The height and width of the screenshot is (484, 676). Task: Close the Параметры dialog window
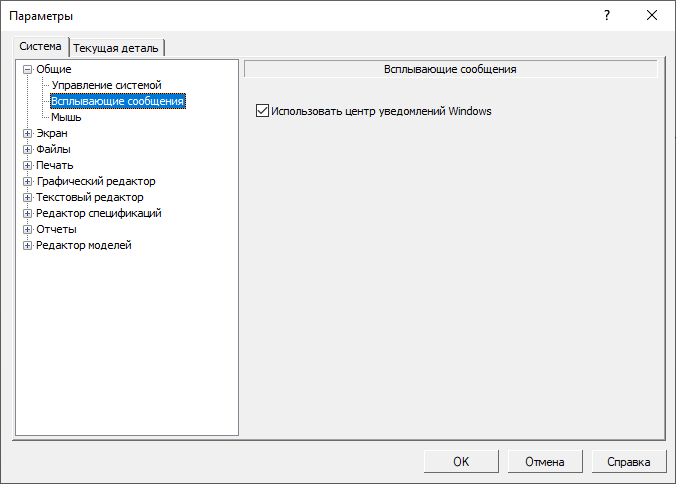coord(652,16)
